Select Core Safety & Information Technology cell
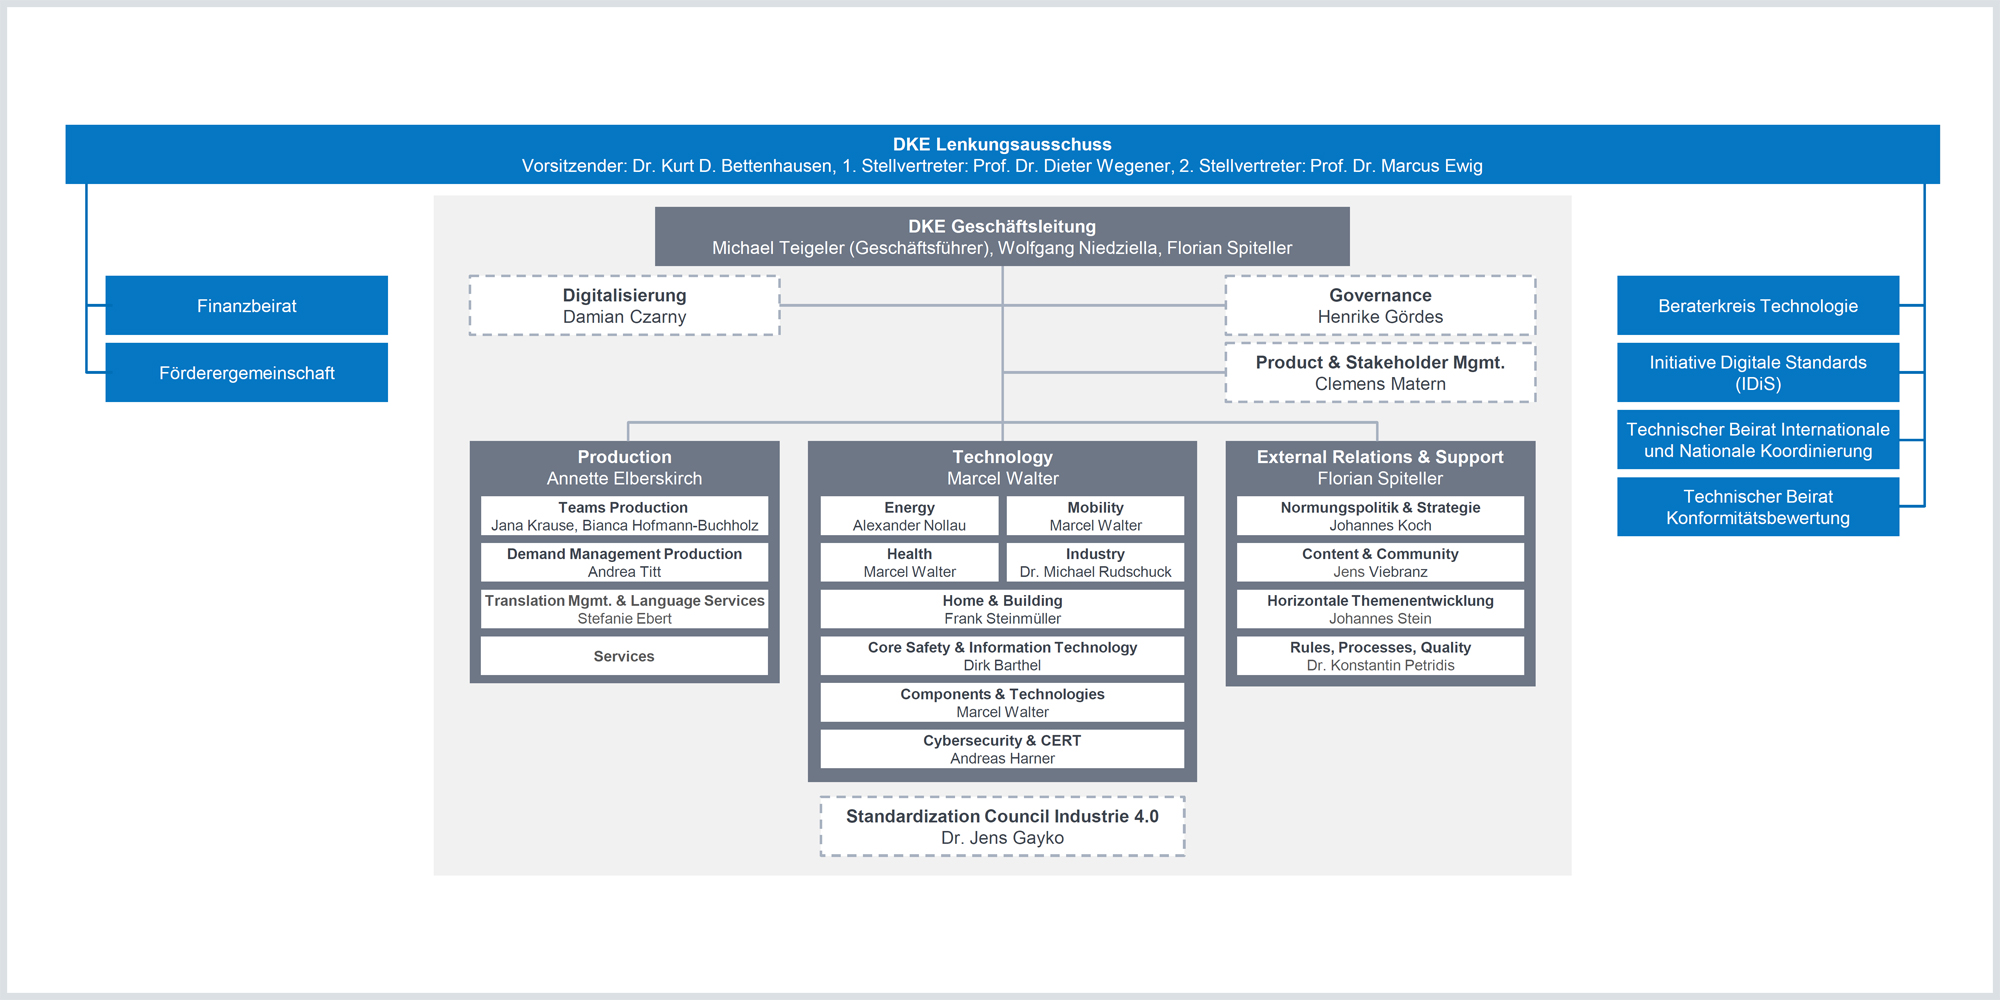2000x1000 pixels. coord(1002,656)
